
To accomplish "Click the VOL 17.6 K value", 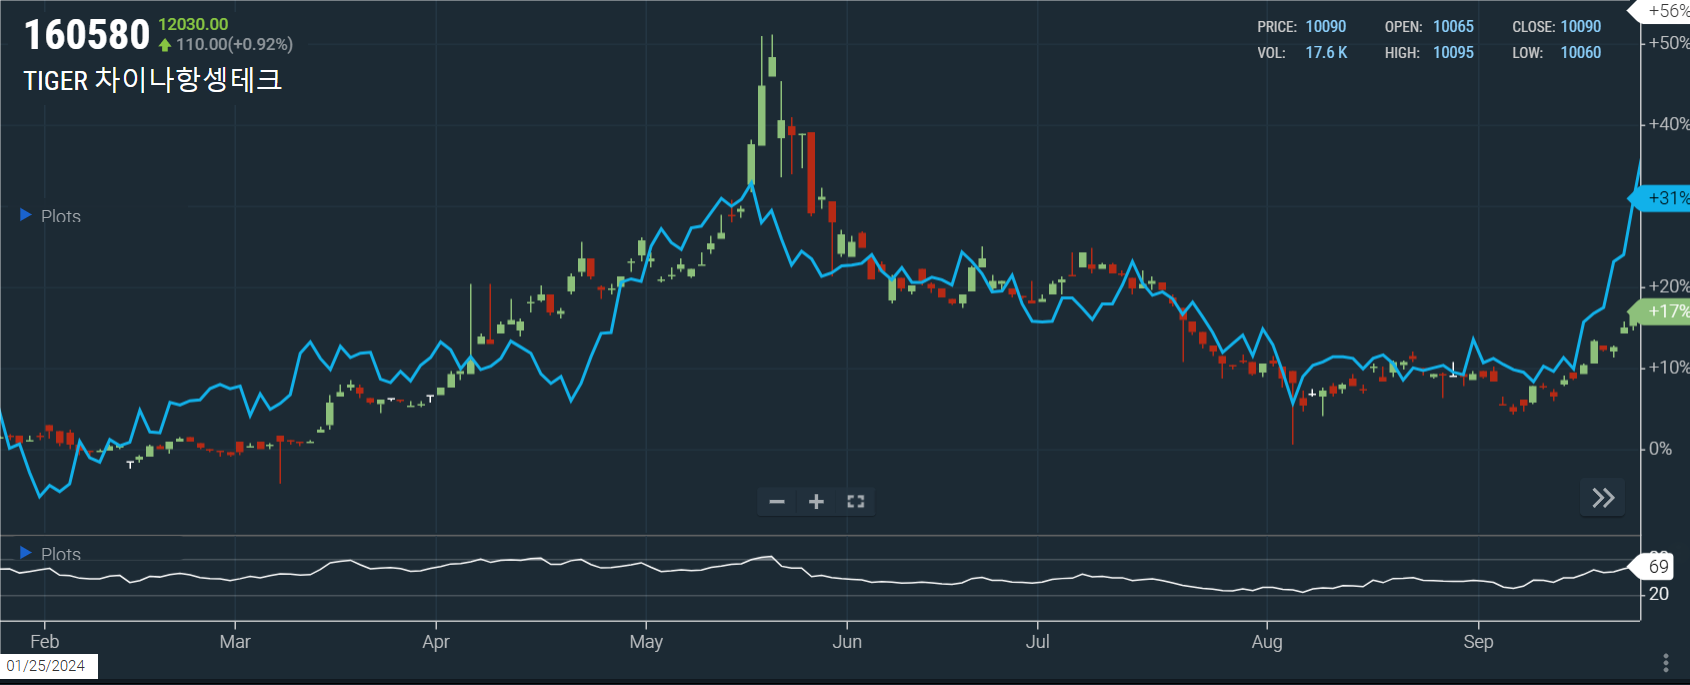I will tap(1326, 53).
